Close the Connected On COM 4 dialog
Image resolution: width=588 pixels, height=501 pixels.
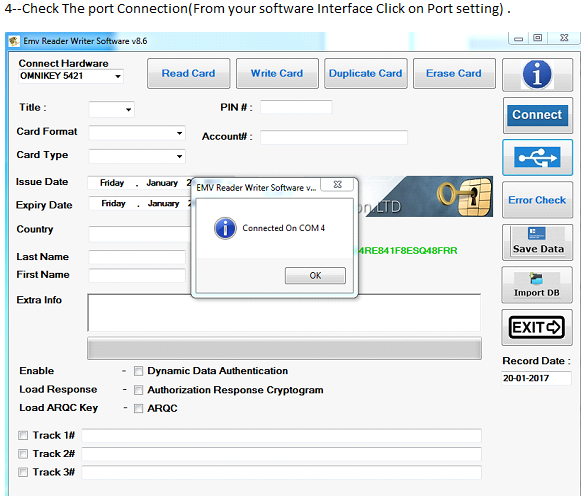338,184
